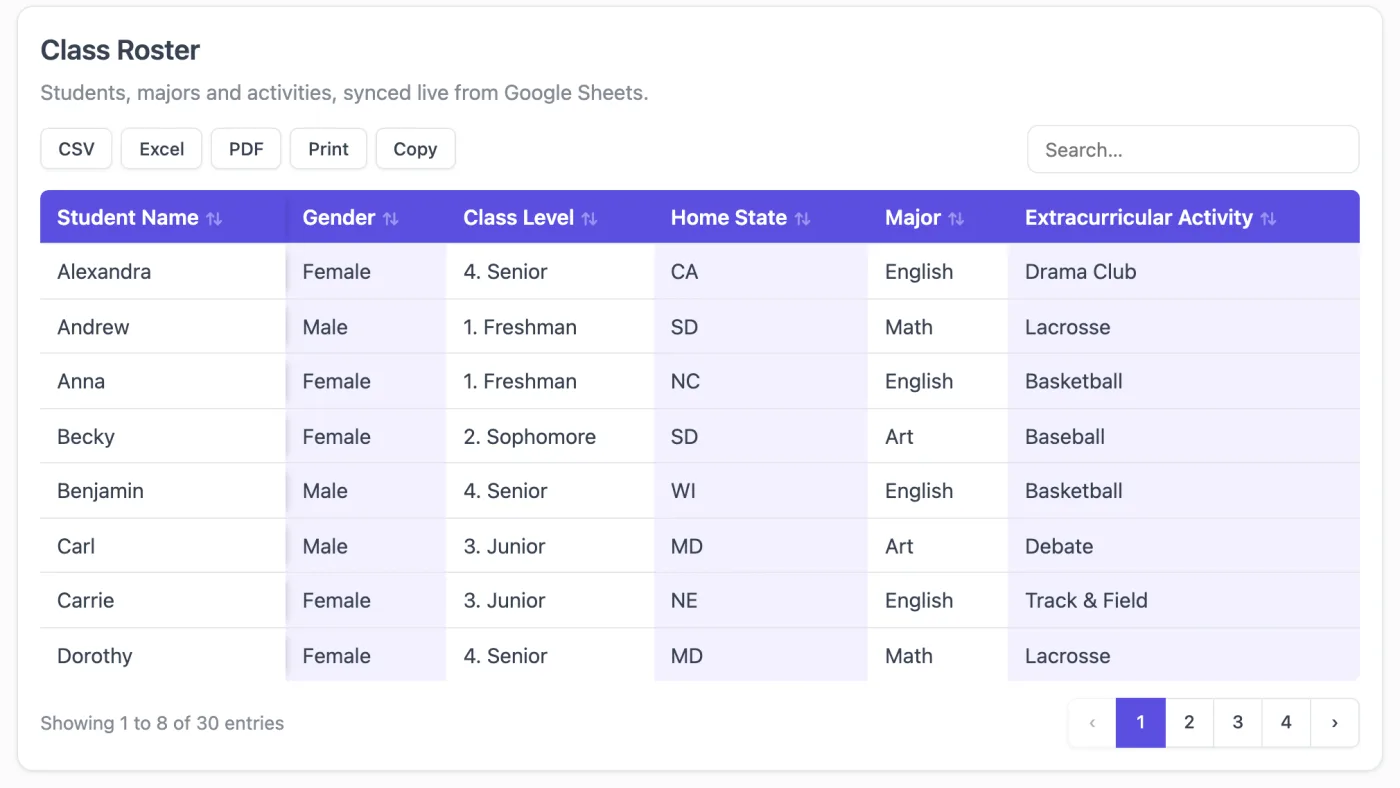
Task: Jump to page 2 of entries
Action: click(1189, 723)
